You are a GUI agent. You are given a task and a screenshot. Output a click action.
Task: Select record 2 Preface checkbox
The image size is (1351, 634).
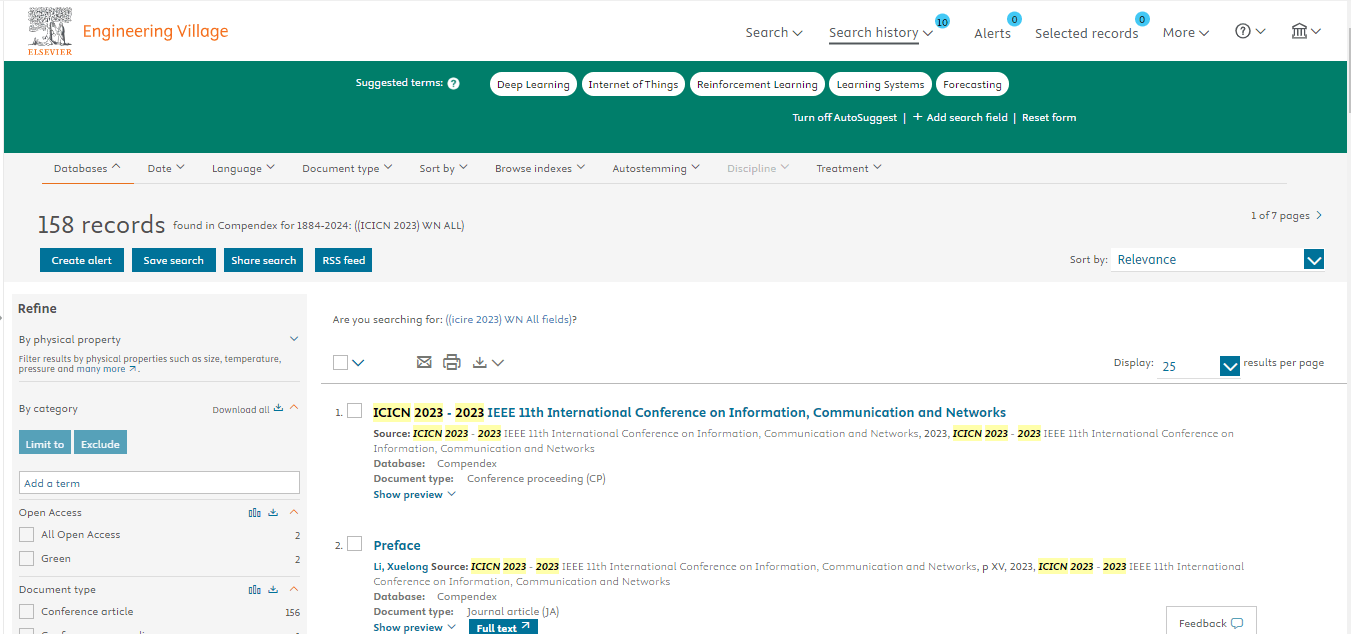point(354,544)
